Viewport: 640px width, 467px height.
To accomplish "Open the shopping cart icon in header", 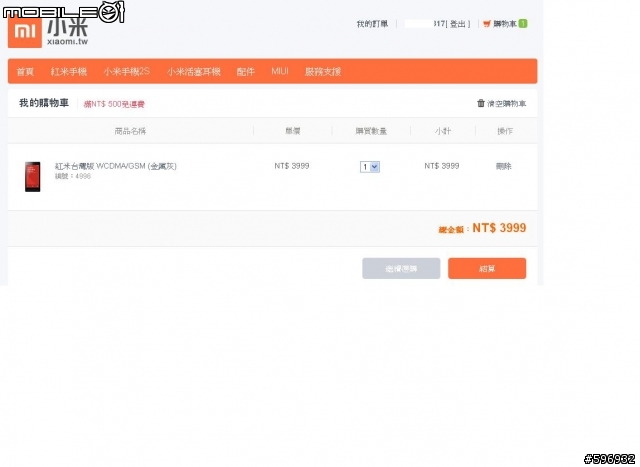I will 487,24.
